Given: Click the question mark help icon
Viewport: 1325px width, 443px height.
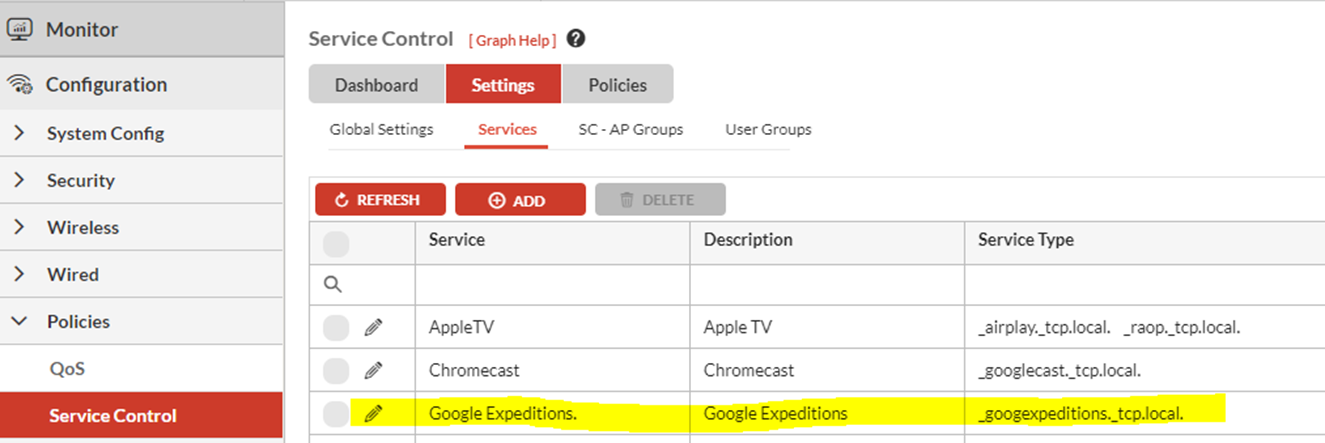Looking at the screenshot, I should point(575,39).
